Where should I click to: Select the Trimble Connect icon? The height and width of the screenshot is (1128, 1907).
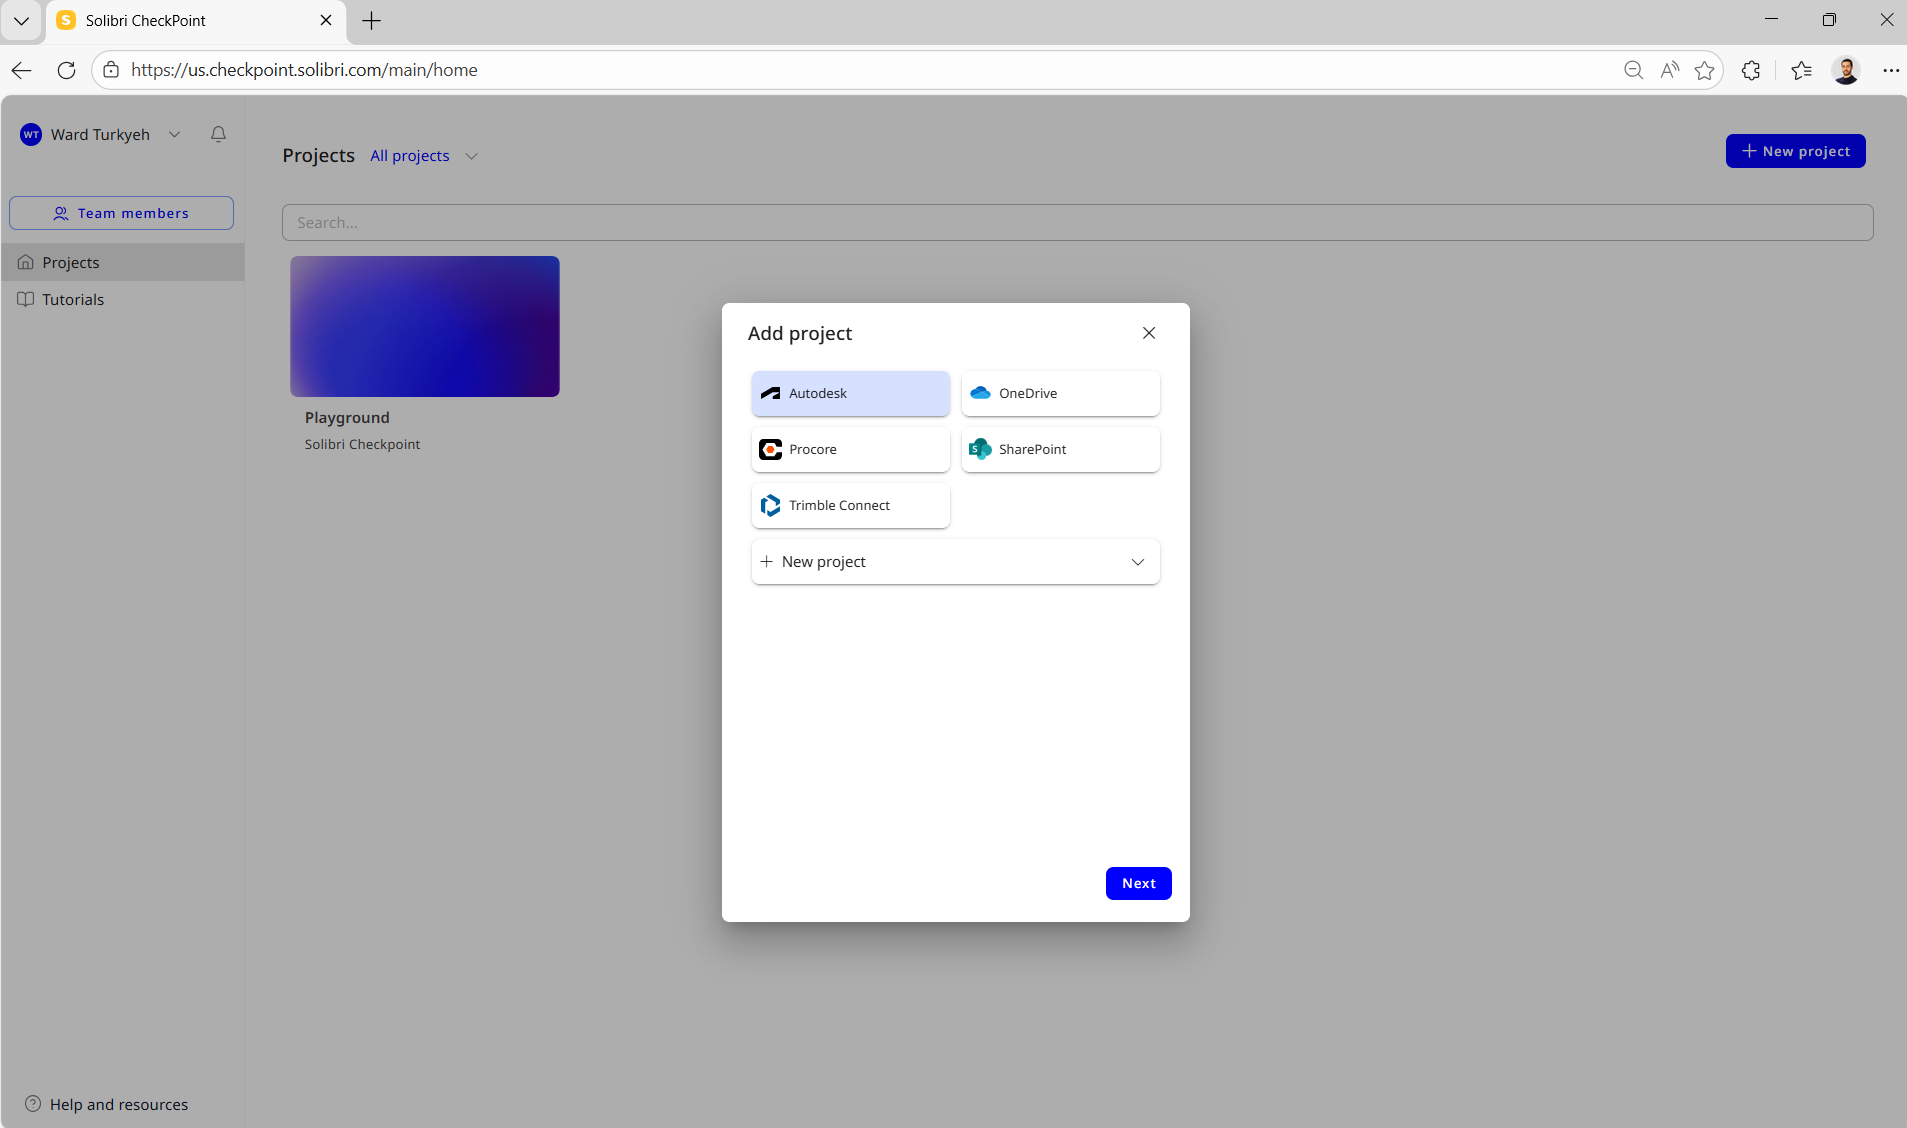coord(770,505)
